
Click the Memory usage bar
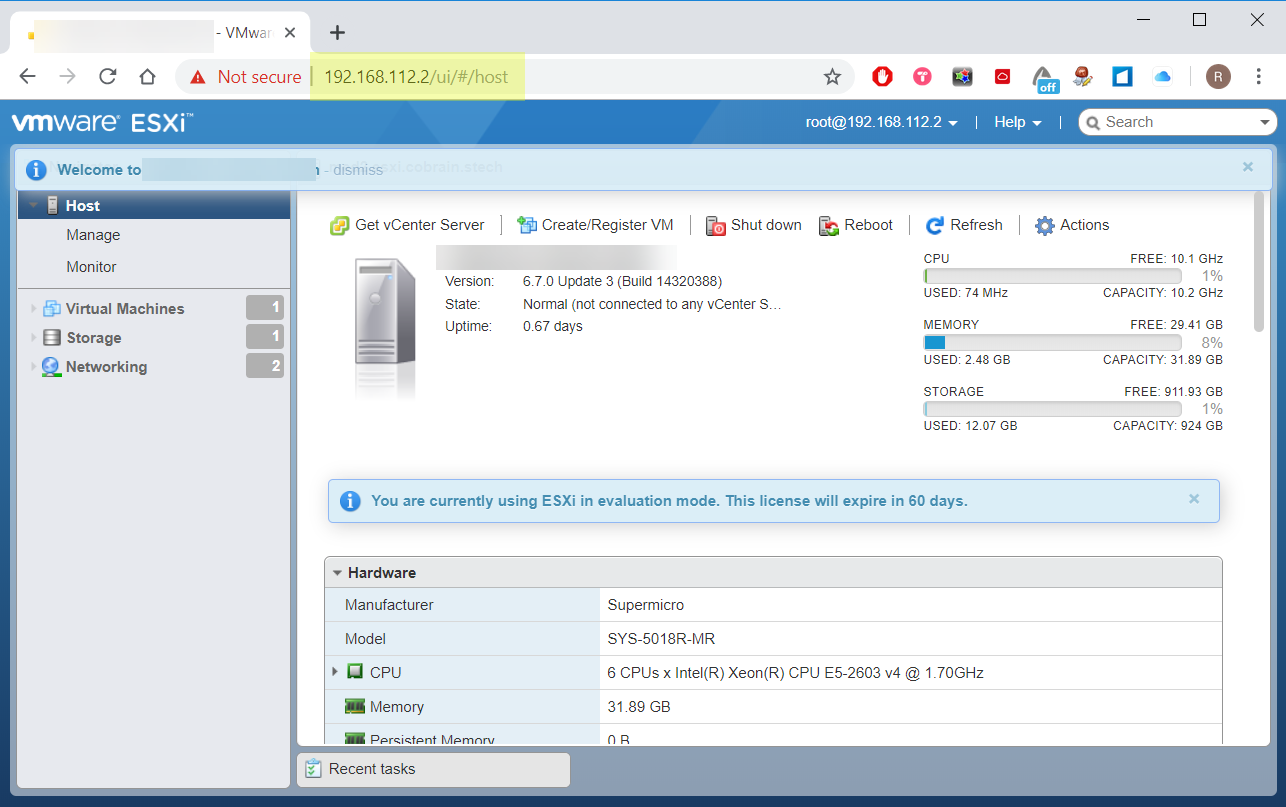coord(1052,342)
